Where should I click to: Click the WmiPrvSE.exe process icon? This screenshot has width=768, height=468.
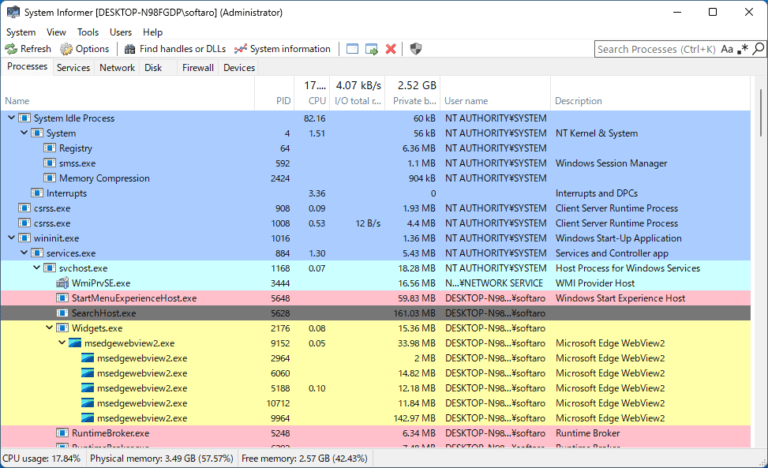62,283
